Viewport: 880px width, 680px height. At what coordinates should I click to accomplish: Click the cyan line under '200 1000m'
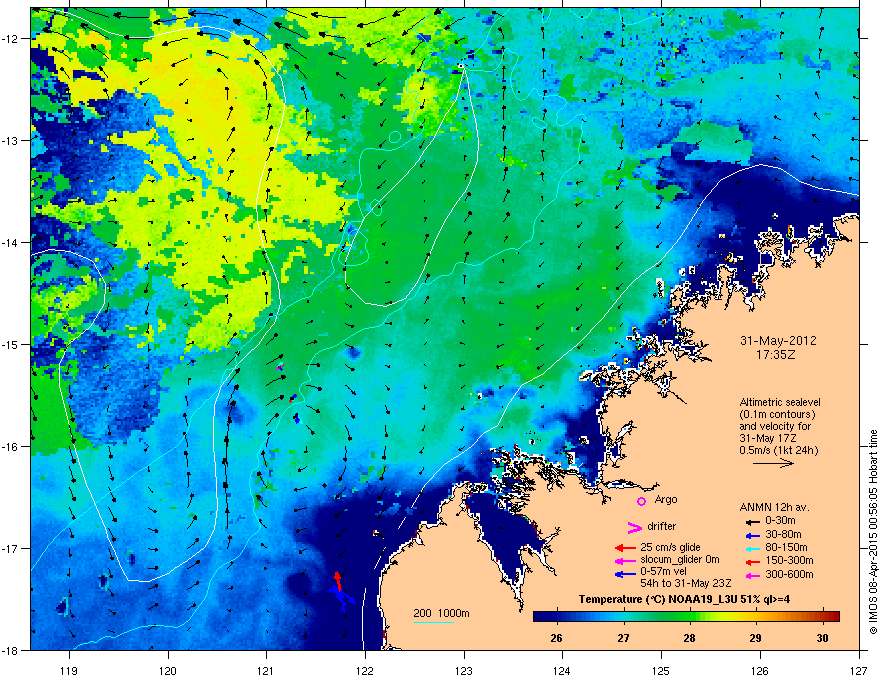click(x=433, y=623)
